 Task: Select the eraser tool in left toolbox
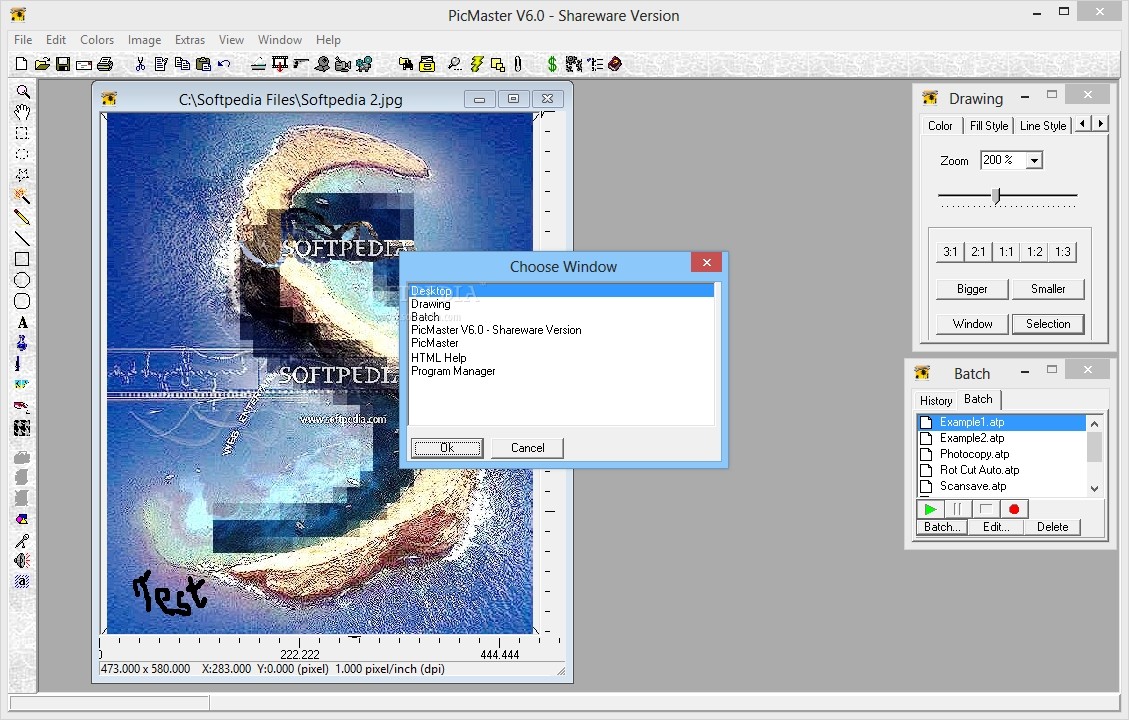click(x=22, y=406)
